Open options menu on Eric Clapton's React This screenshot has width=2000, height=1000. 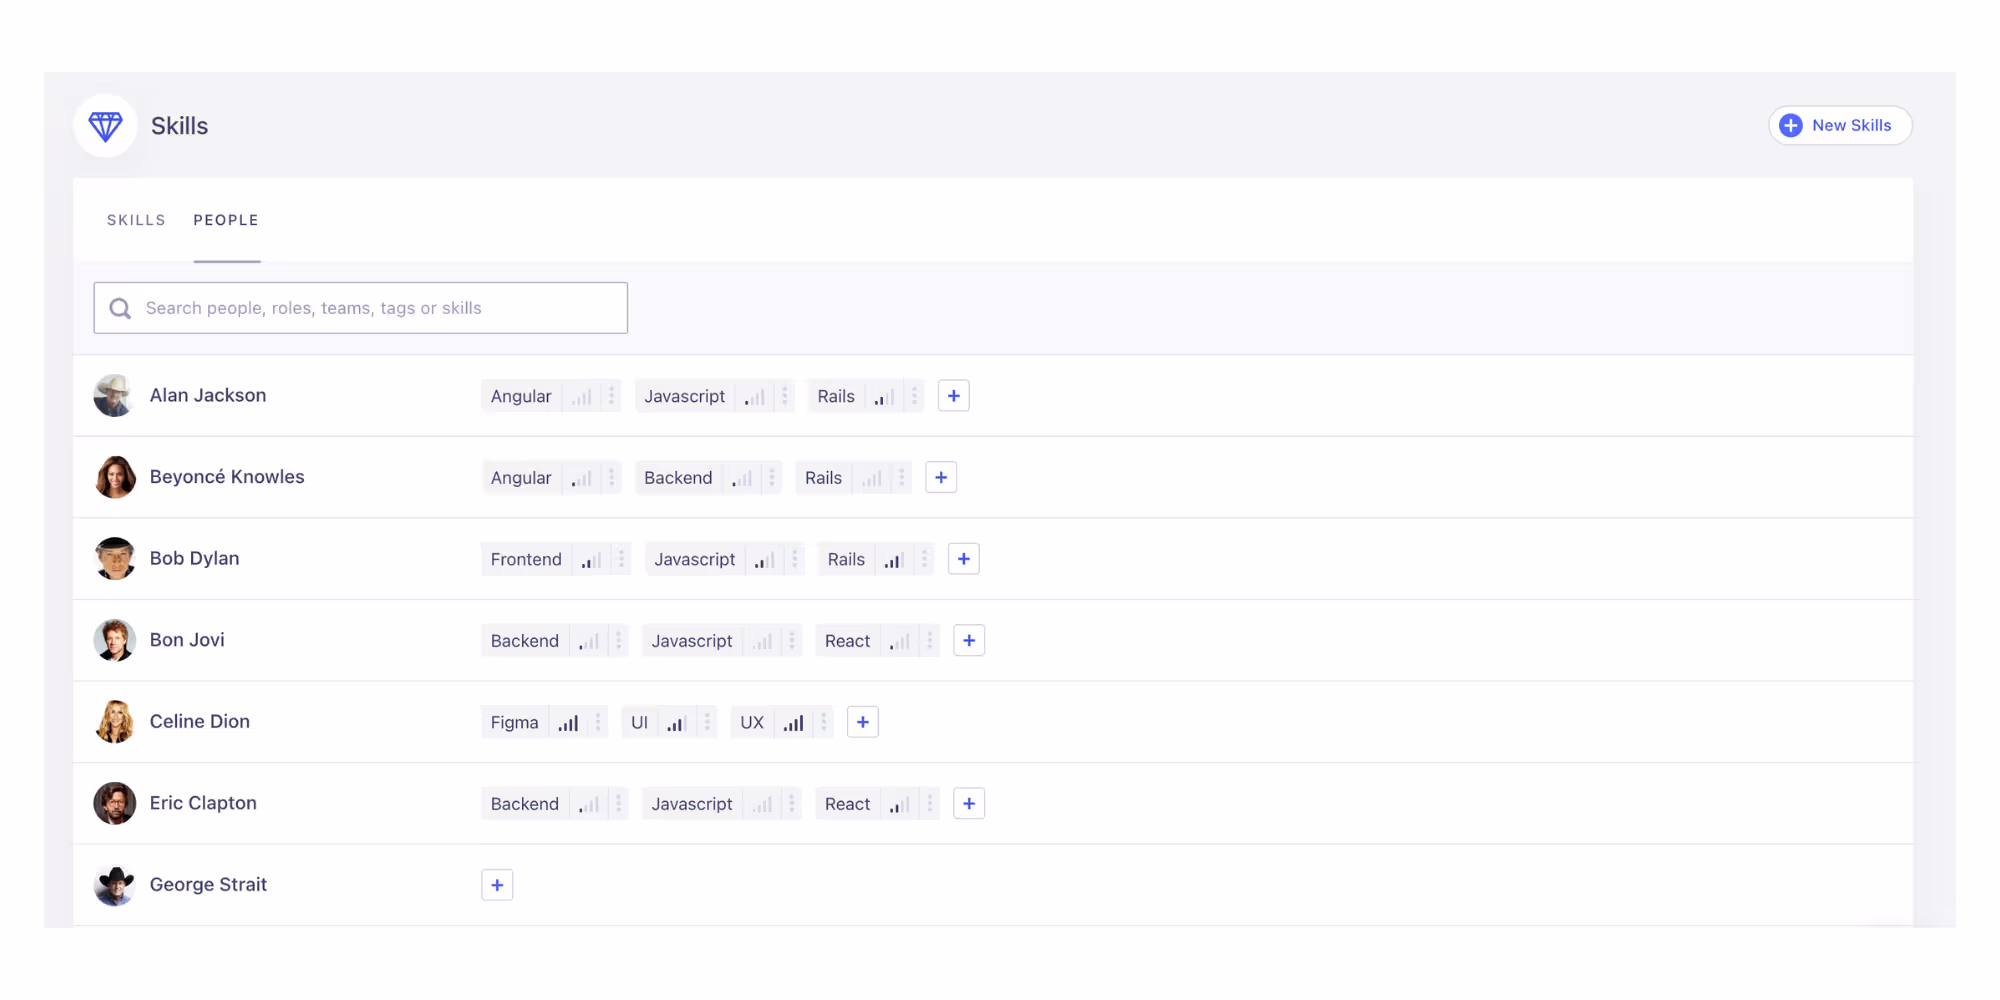pyautogui.click(x=930, y=804)
